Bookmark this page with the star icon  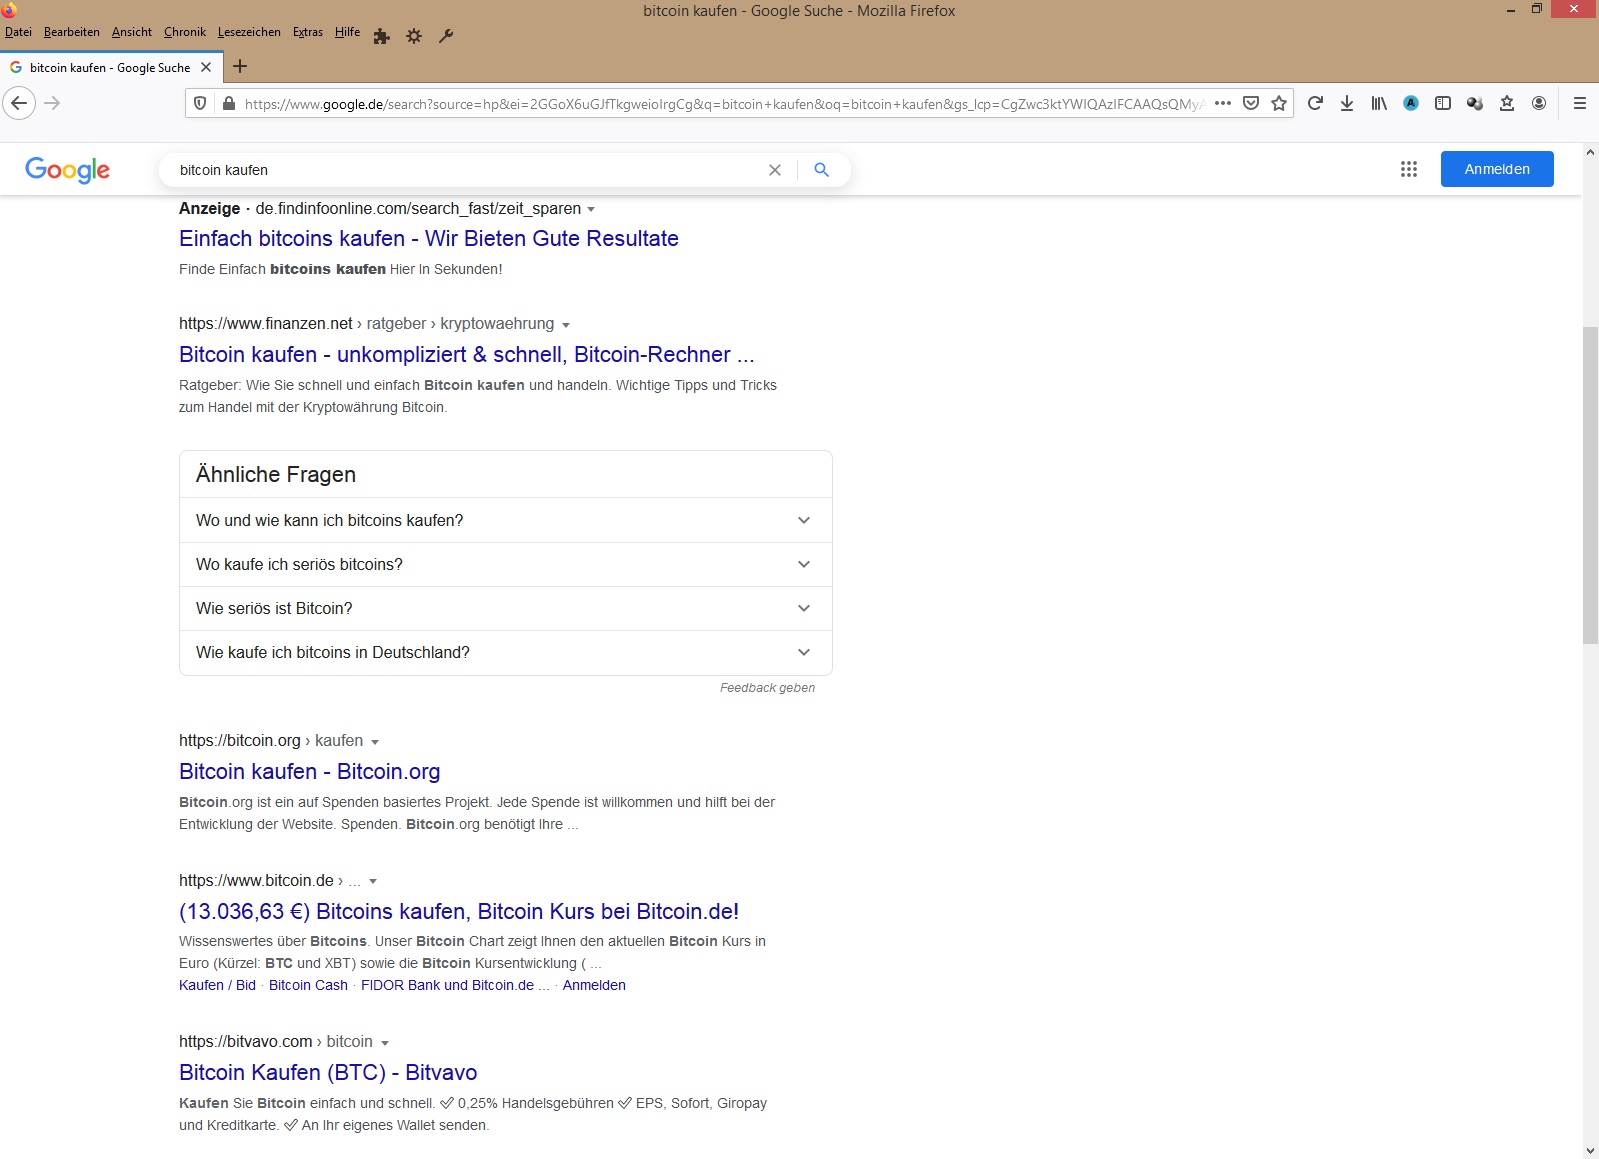pos(1279,103)
